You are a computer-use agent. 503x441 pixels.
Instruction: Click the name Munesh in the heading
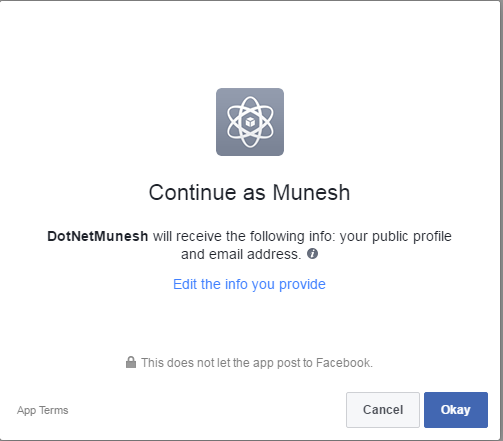click(311, 193)
